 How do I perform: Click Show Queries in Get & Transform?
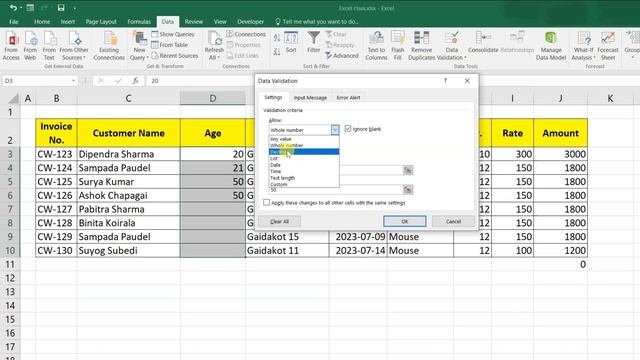tap(173, 34)
